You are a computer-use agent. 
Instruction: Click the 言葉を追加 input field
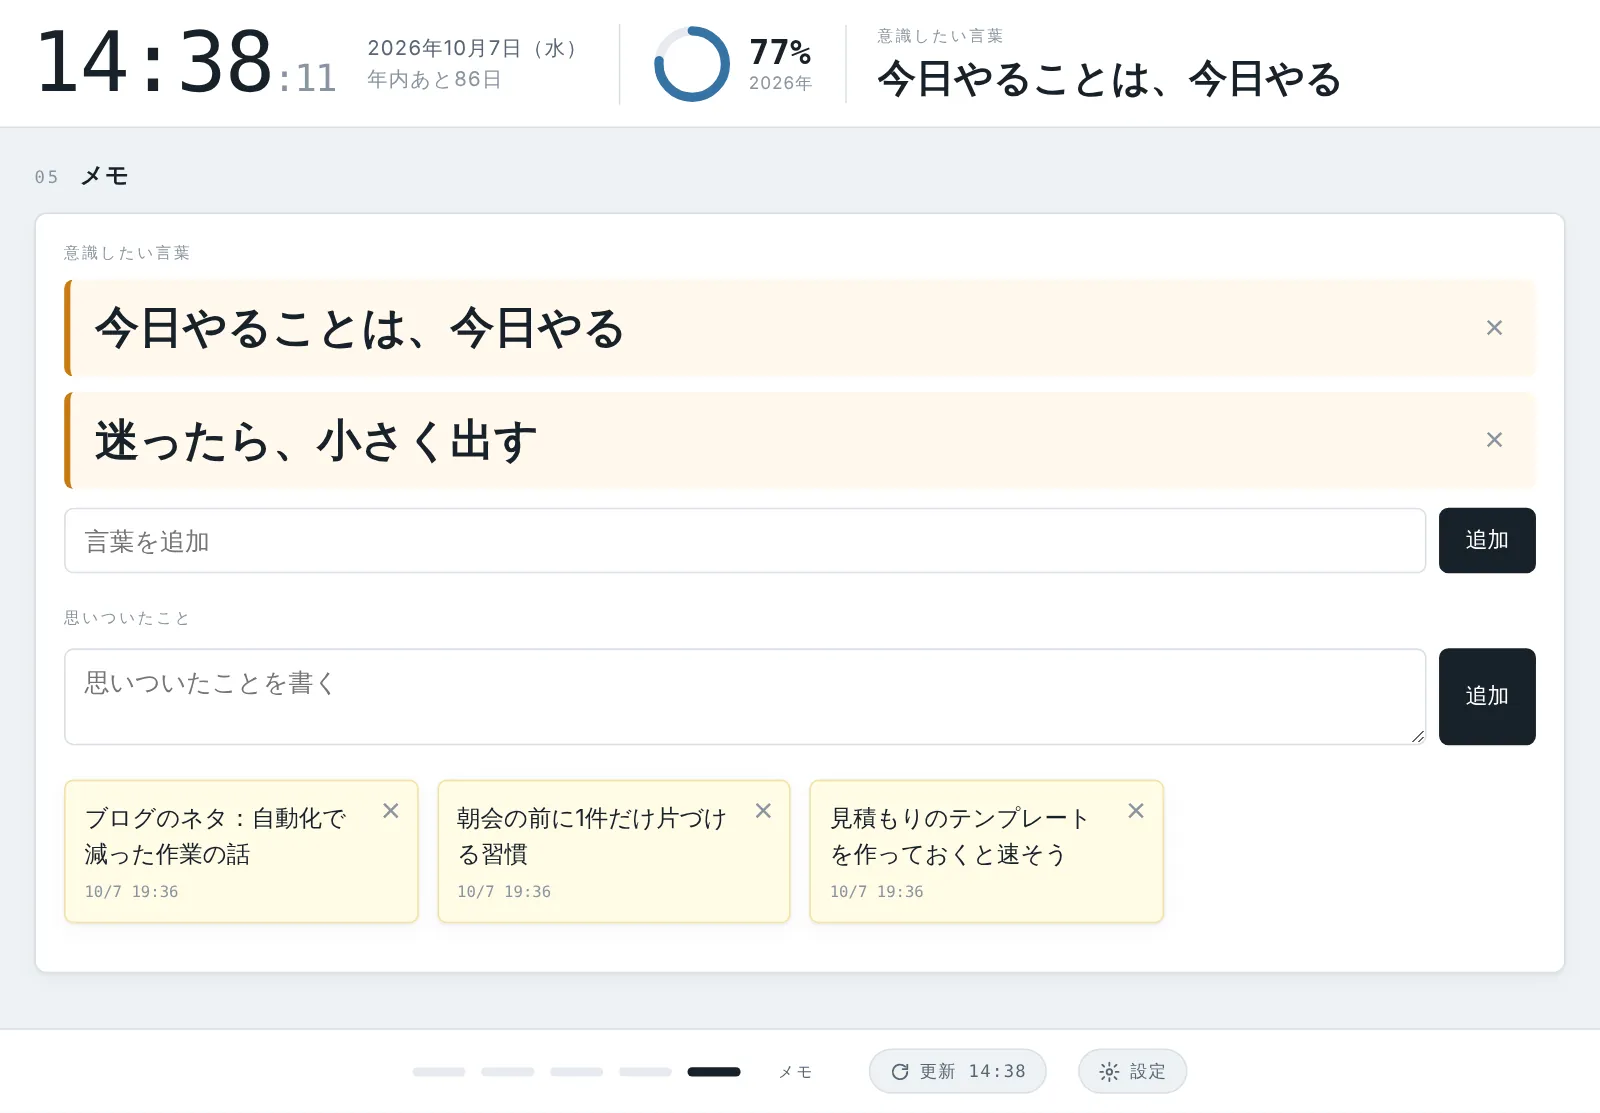(745, 541)
